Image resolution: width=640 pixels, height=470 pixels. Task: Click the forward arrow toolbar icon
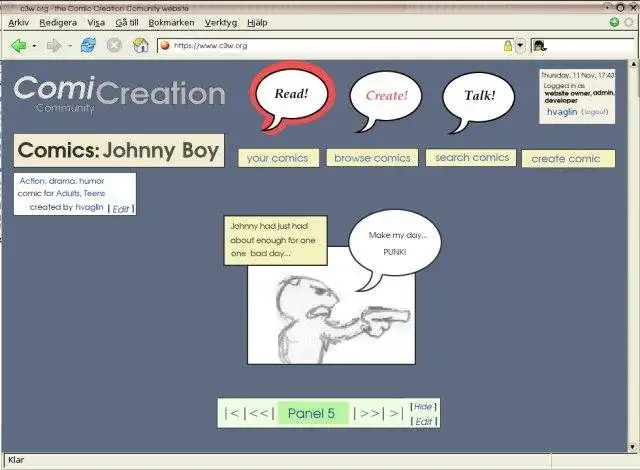click(x=54, y=46)
